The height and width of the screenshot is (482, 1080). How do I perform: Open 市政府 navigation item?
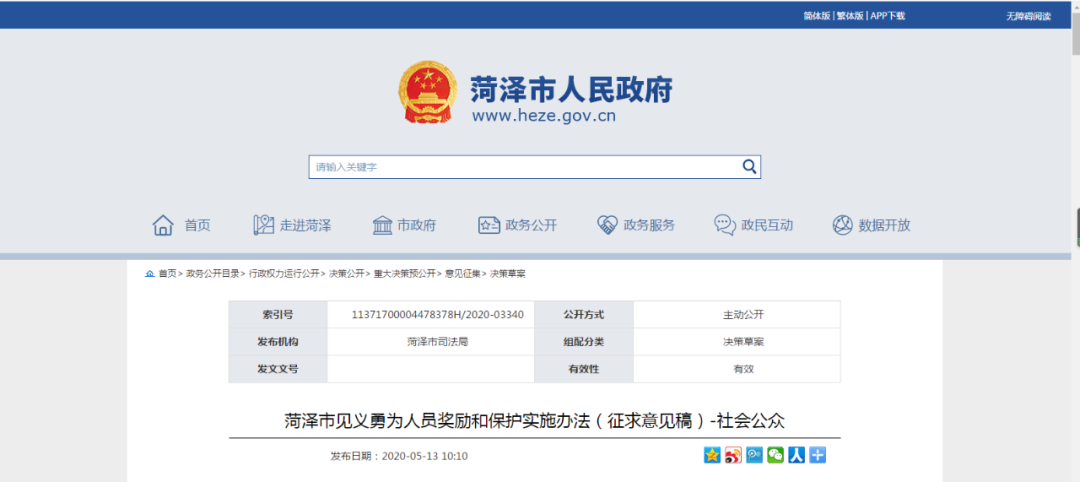[x=404, y=225]
